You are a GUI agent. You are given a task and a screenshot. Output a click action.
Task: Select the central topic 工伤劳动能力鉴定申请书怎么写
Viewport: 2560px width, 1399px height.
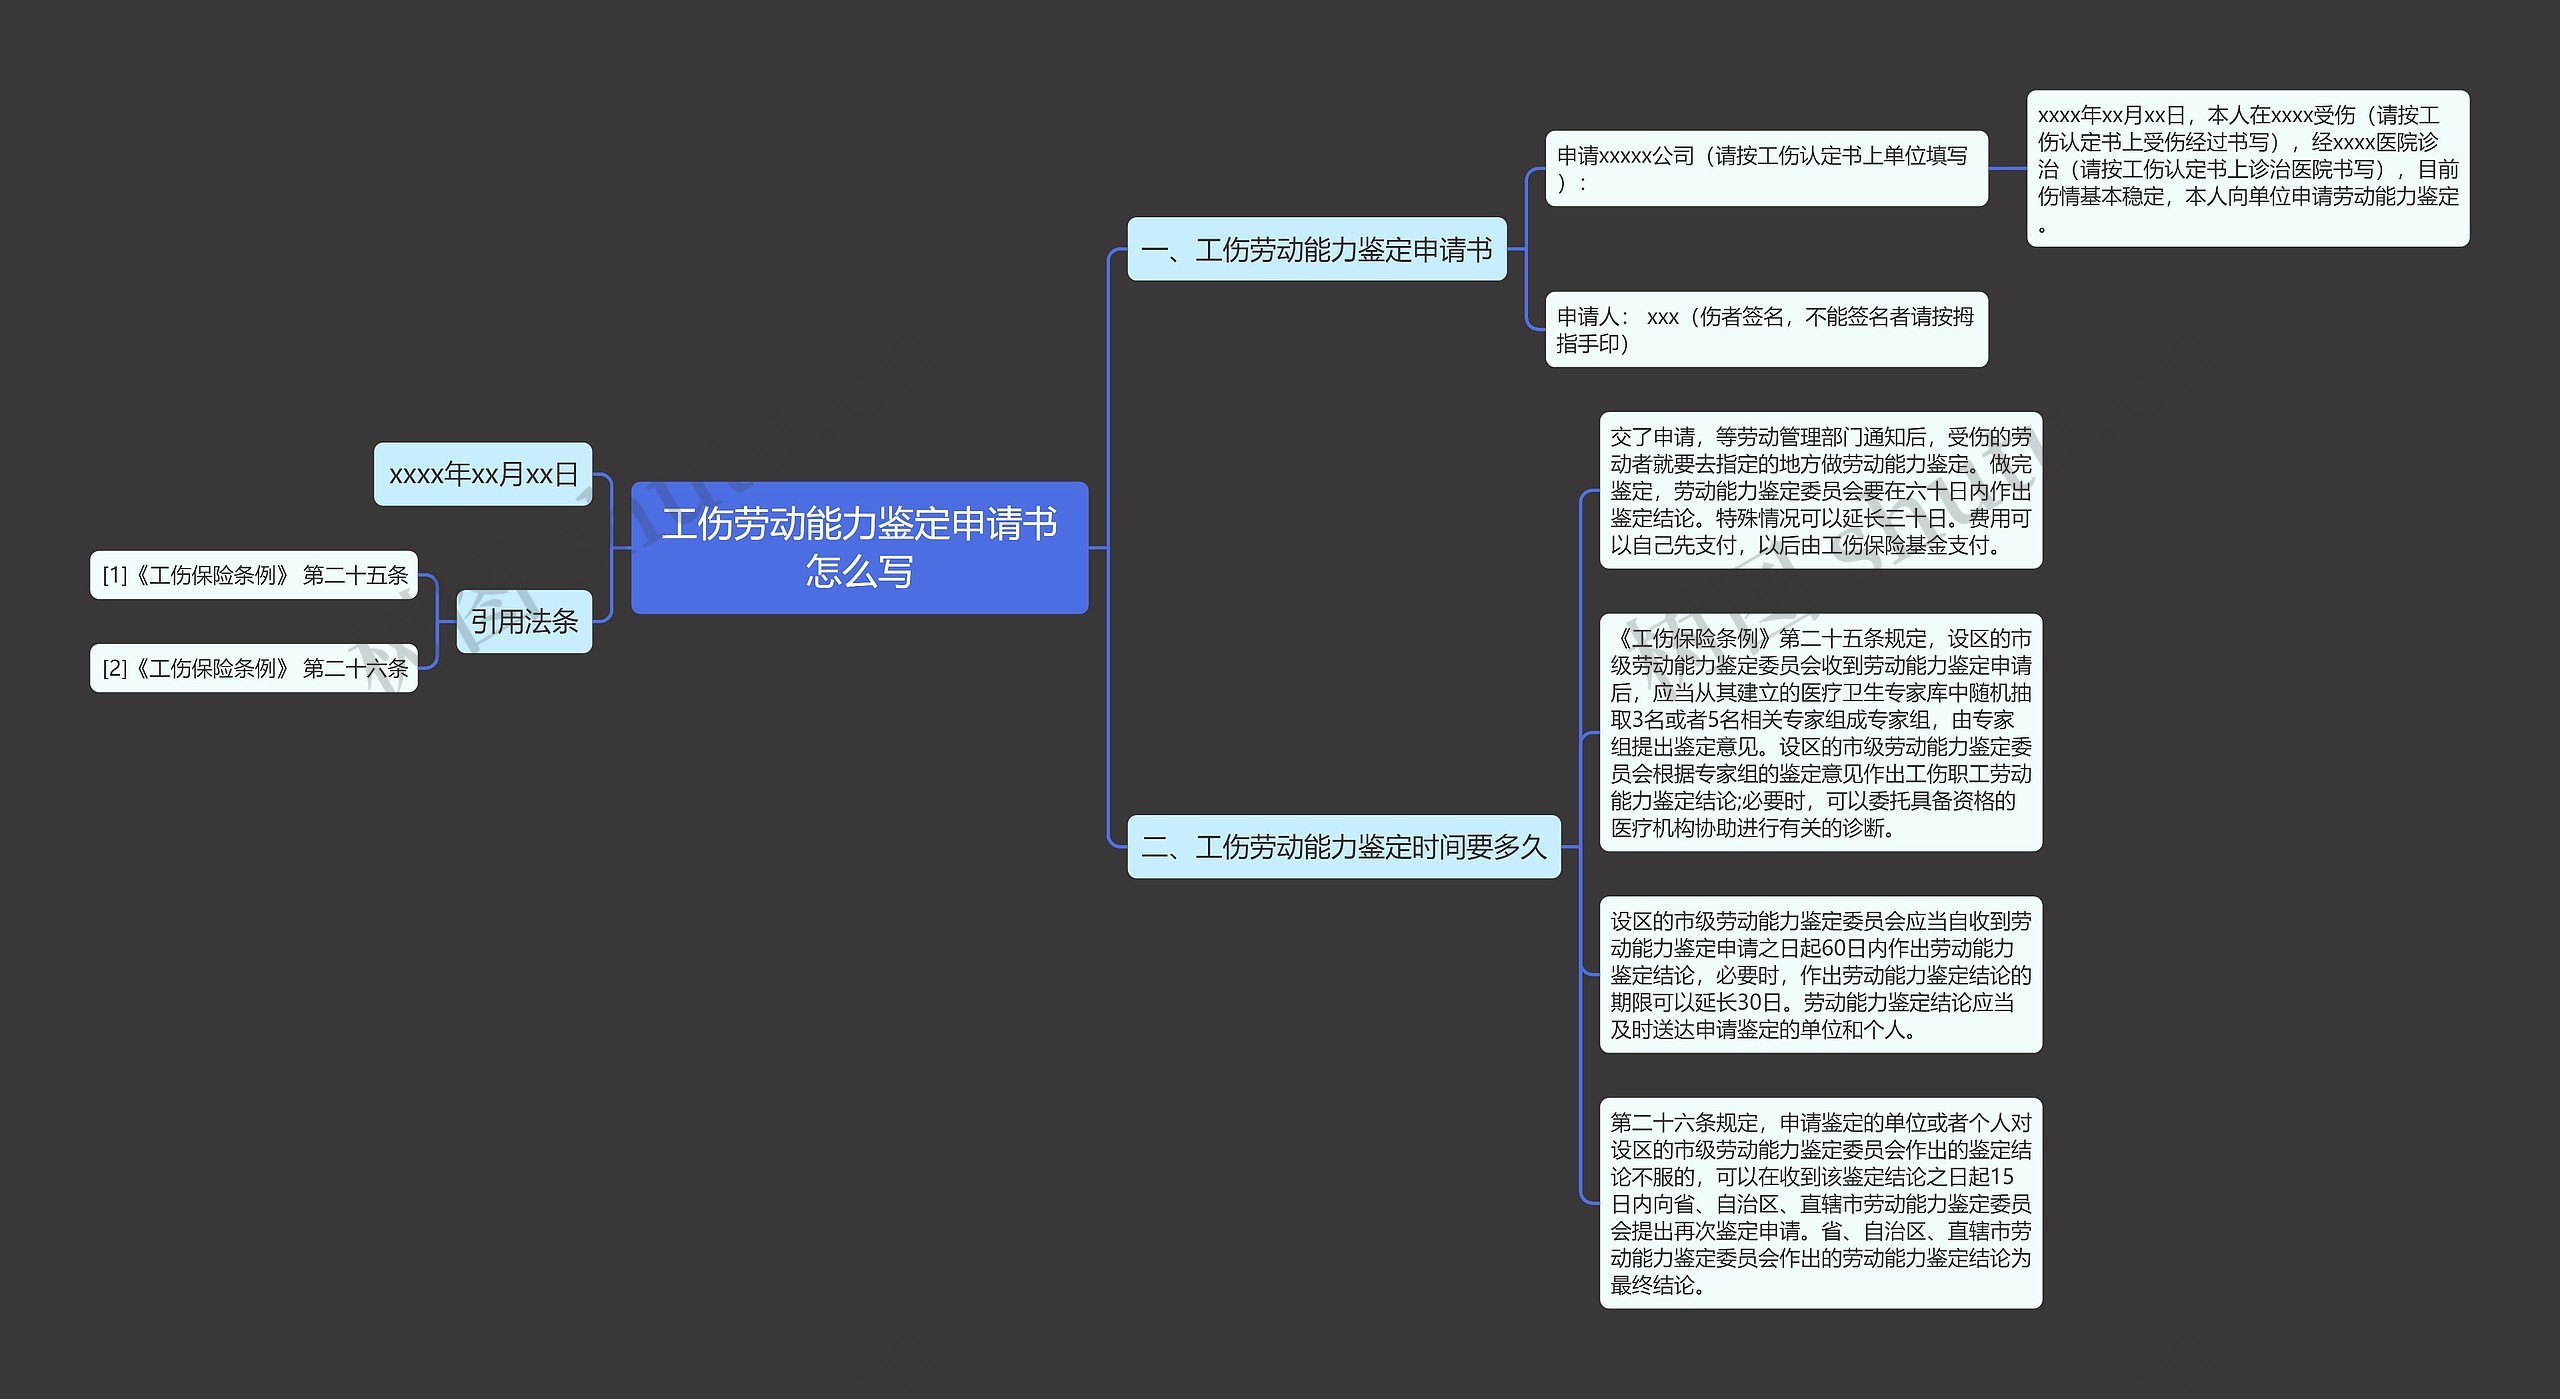[x=859, y=547]
